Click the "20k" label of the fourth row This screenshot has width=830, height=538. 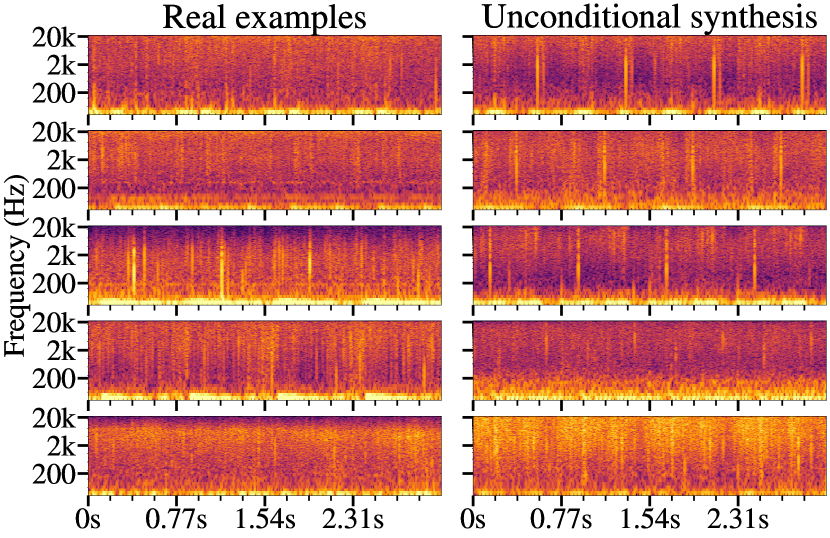pos(55,324)
